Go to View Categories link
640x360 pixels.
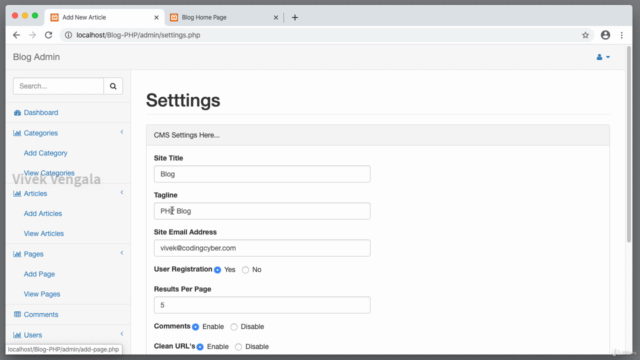click(x=49, y=173)
